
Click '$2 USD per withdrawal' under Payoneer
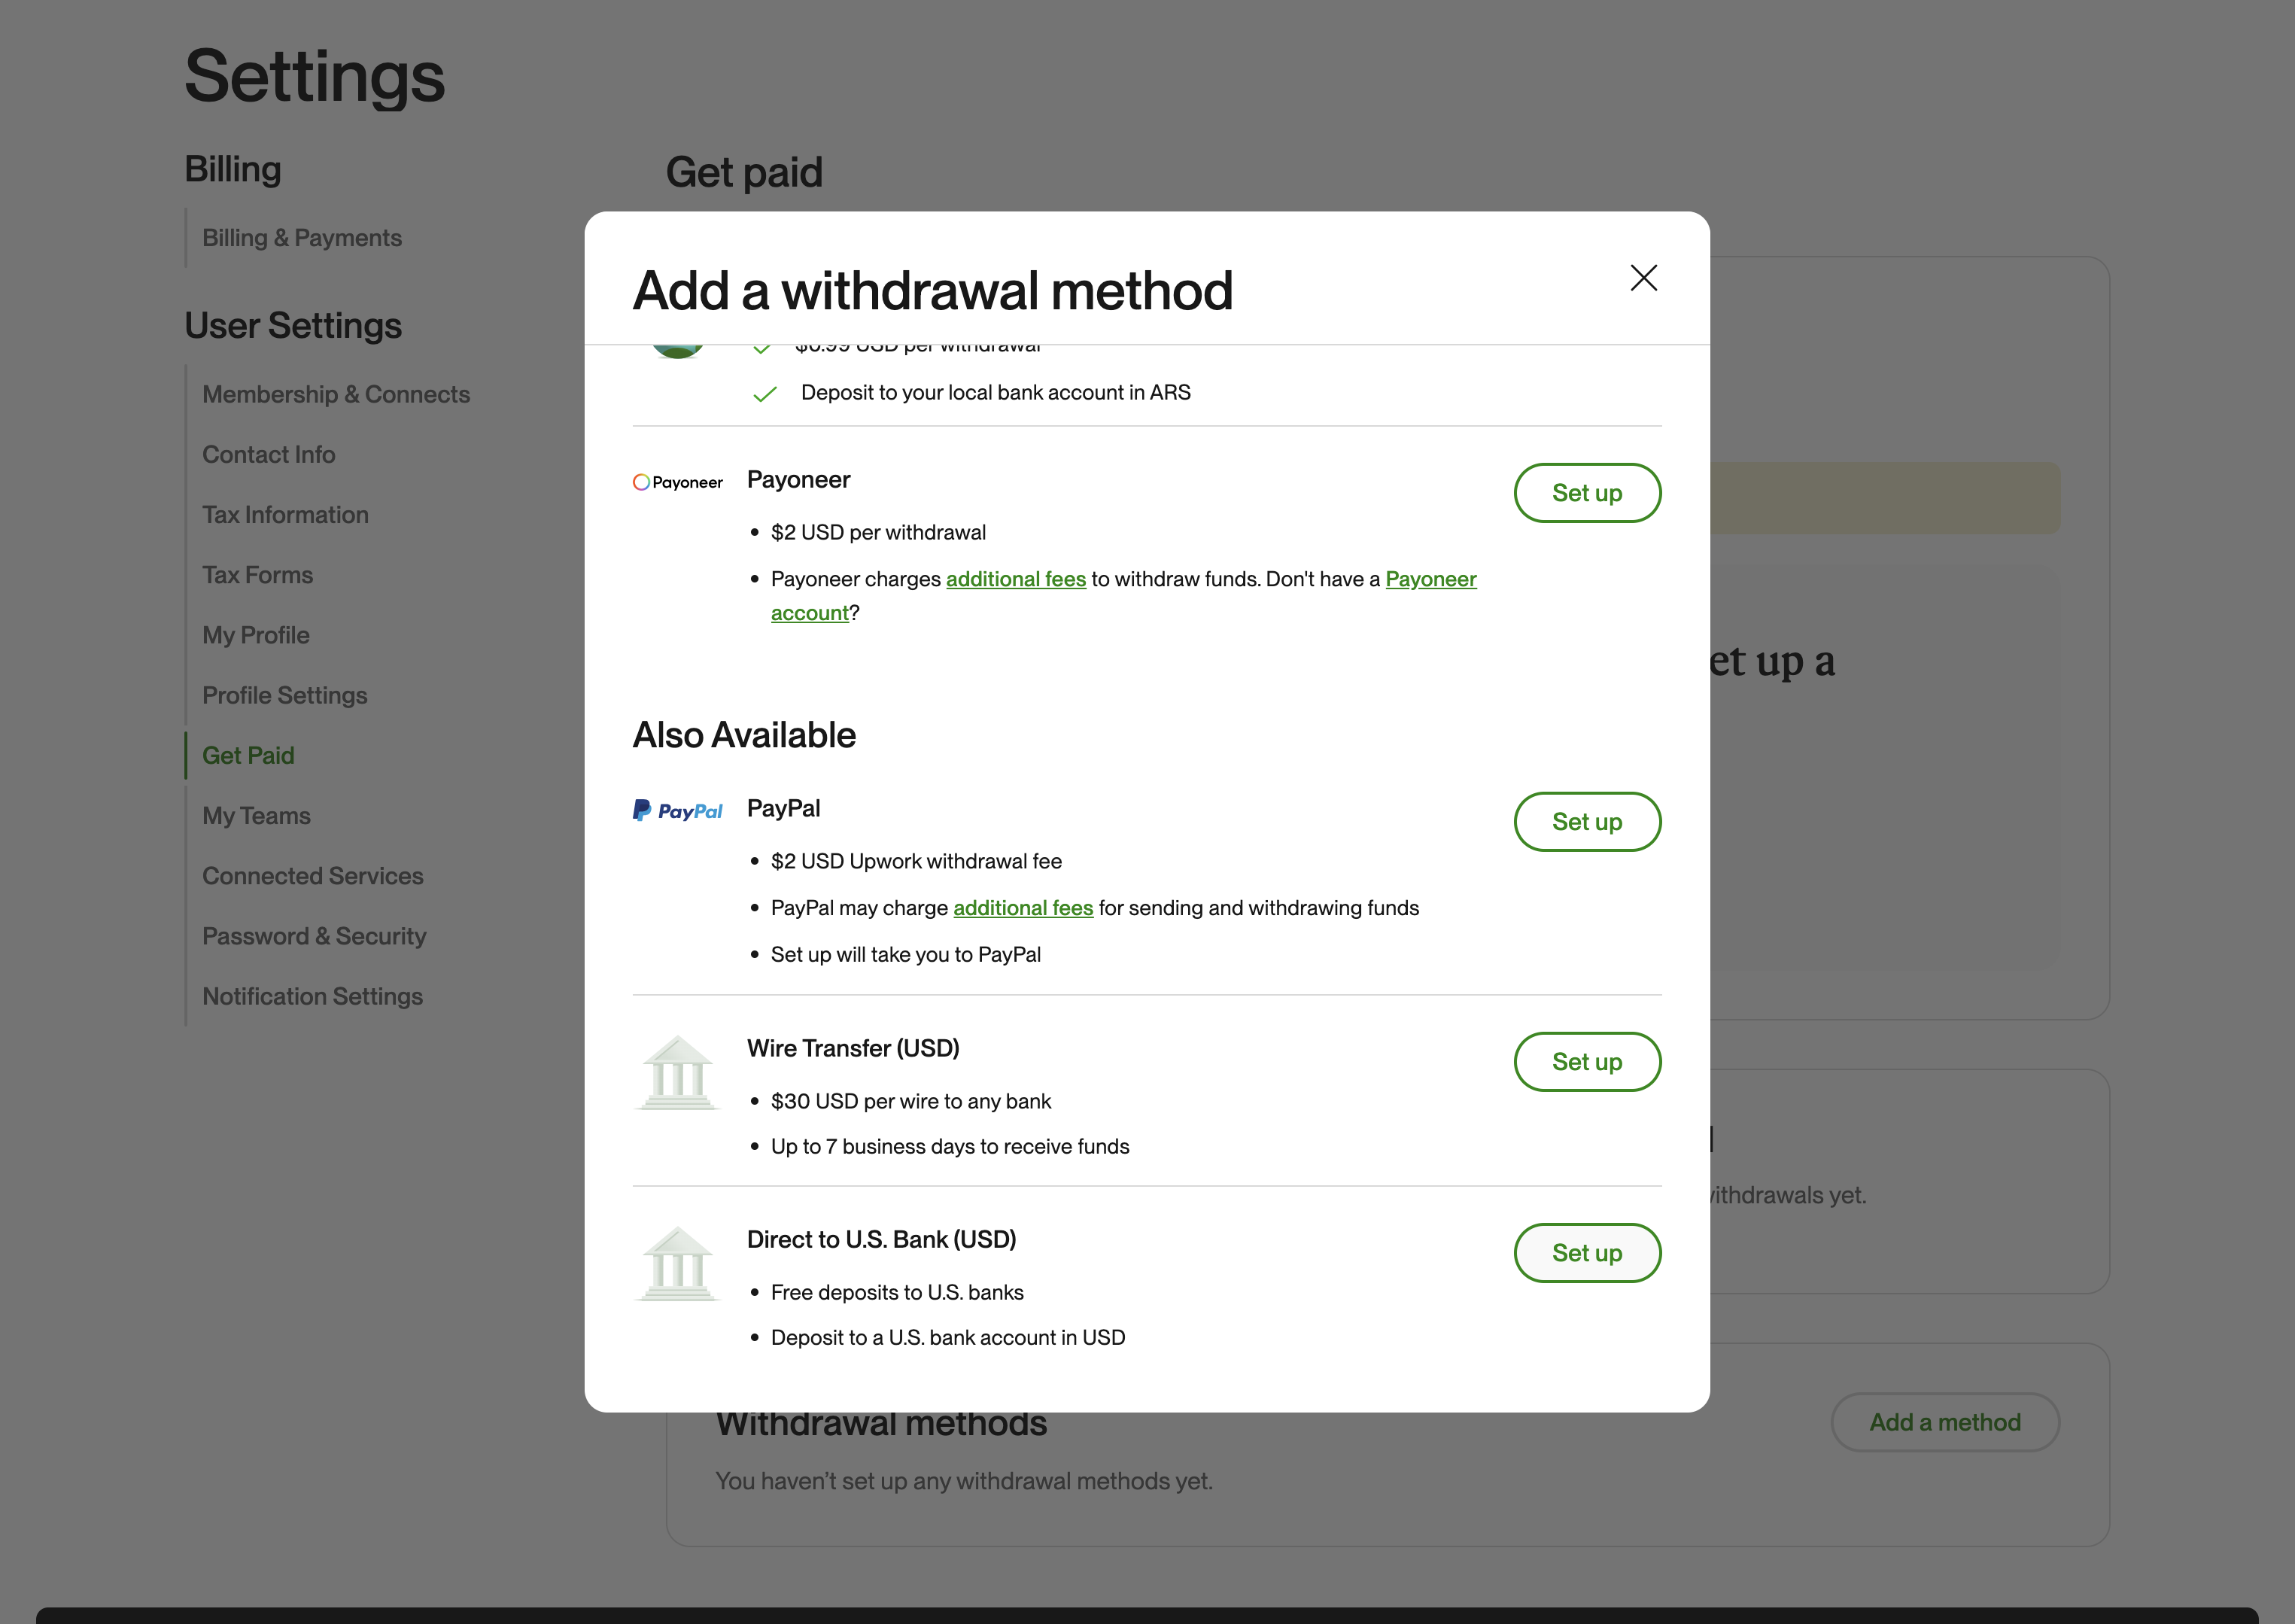click(x=878, y=532)
